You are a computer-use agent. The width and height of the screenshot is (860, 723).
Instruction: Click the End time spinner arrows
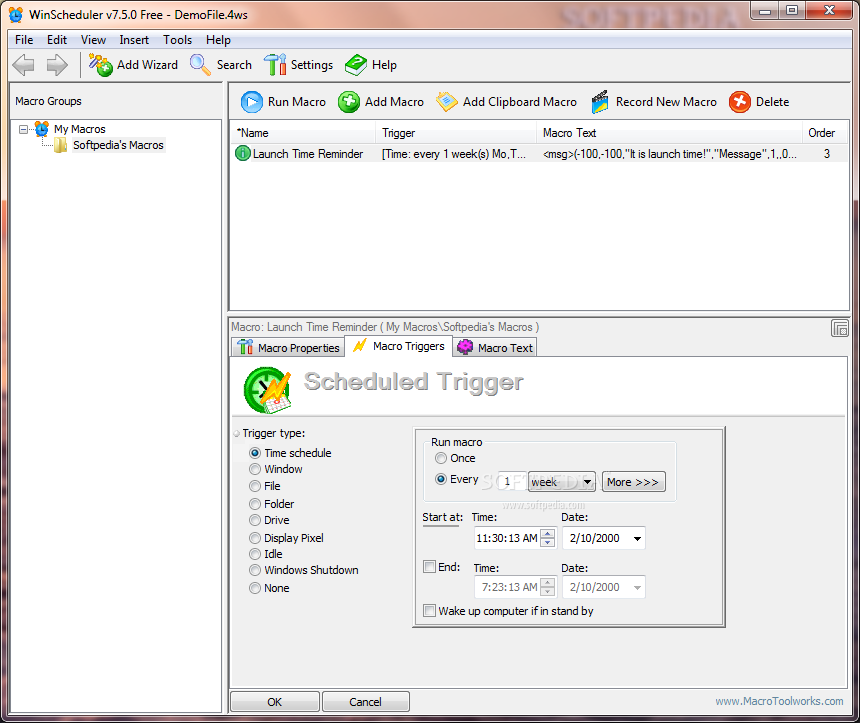pos(547,587)
